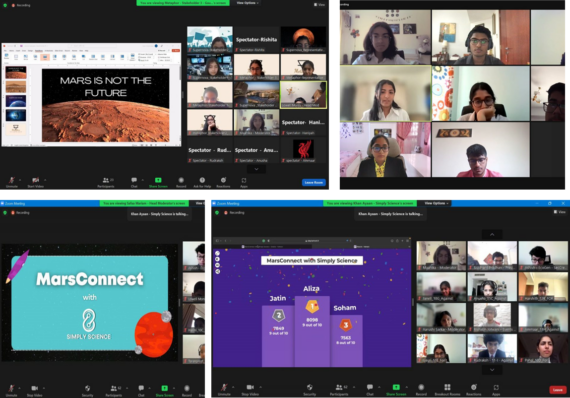Click the red Leave button
Image resolution: width=570 pixels, height=398 pixels.
tap(558, 390)
